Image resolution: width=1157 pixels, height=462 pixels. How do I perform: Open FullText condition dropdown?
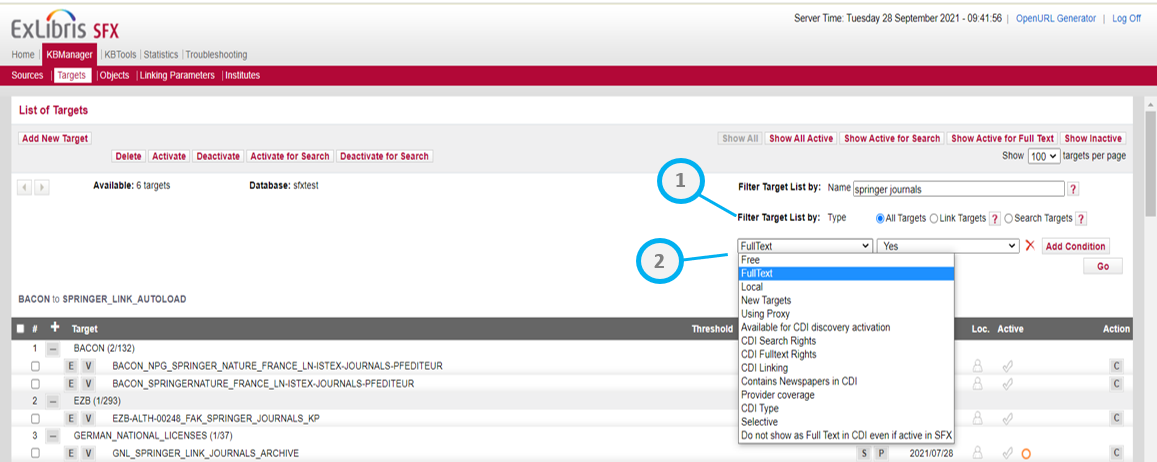point(805,246)
